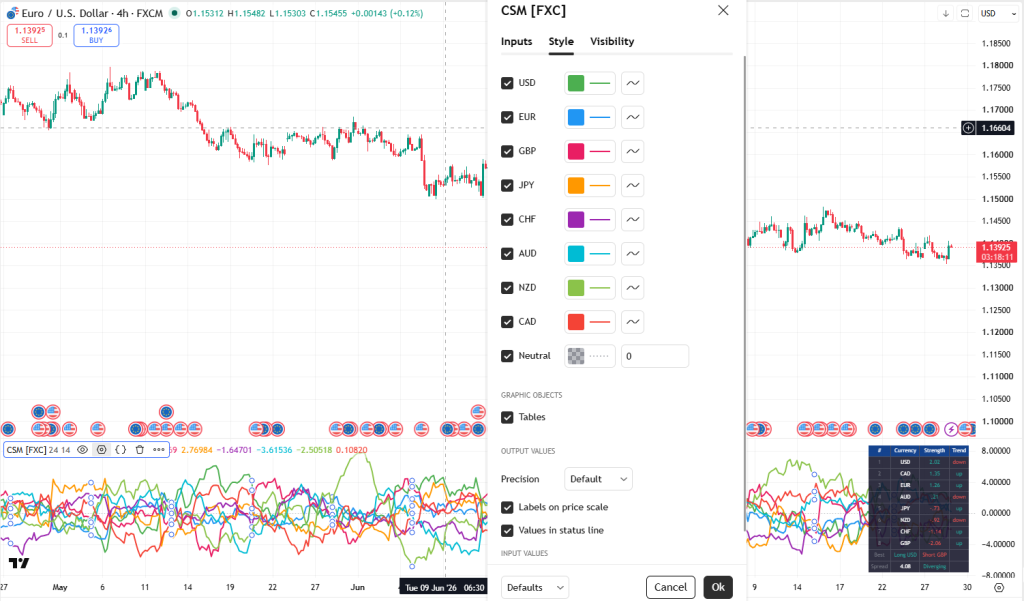
Task: Click the 4h timeframe label in the chart title
Action: 123,13
